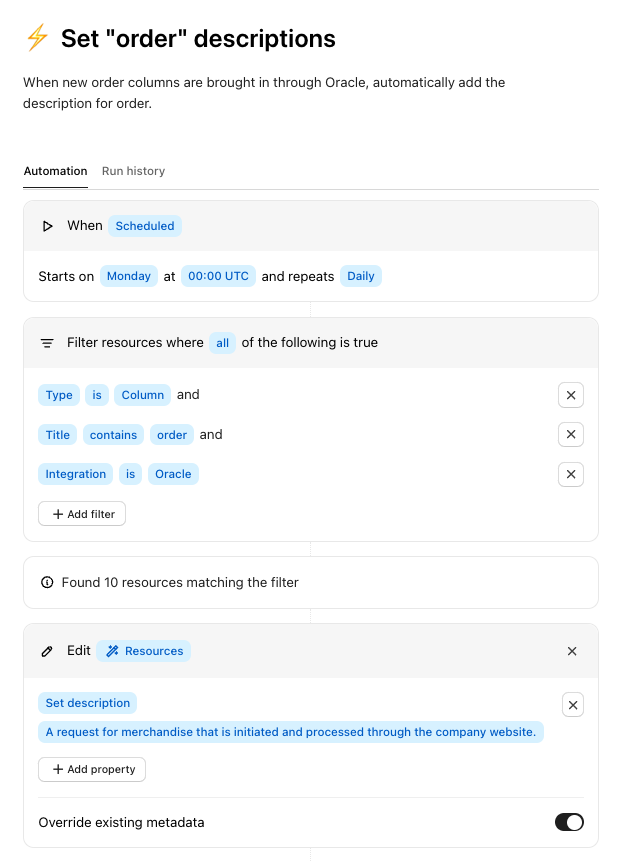The height and width of the screenshot is (861, 618).
Task: Click the lightning bolt automation icon
Action: tap(37, 39)
